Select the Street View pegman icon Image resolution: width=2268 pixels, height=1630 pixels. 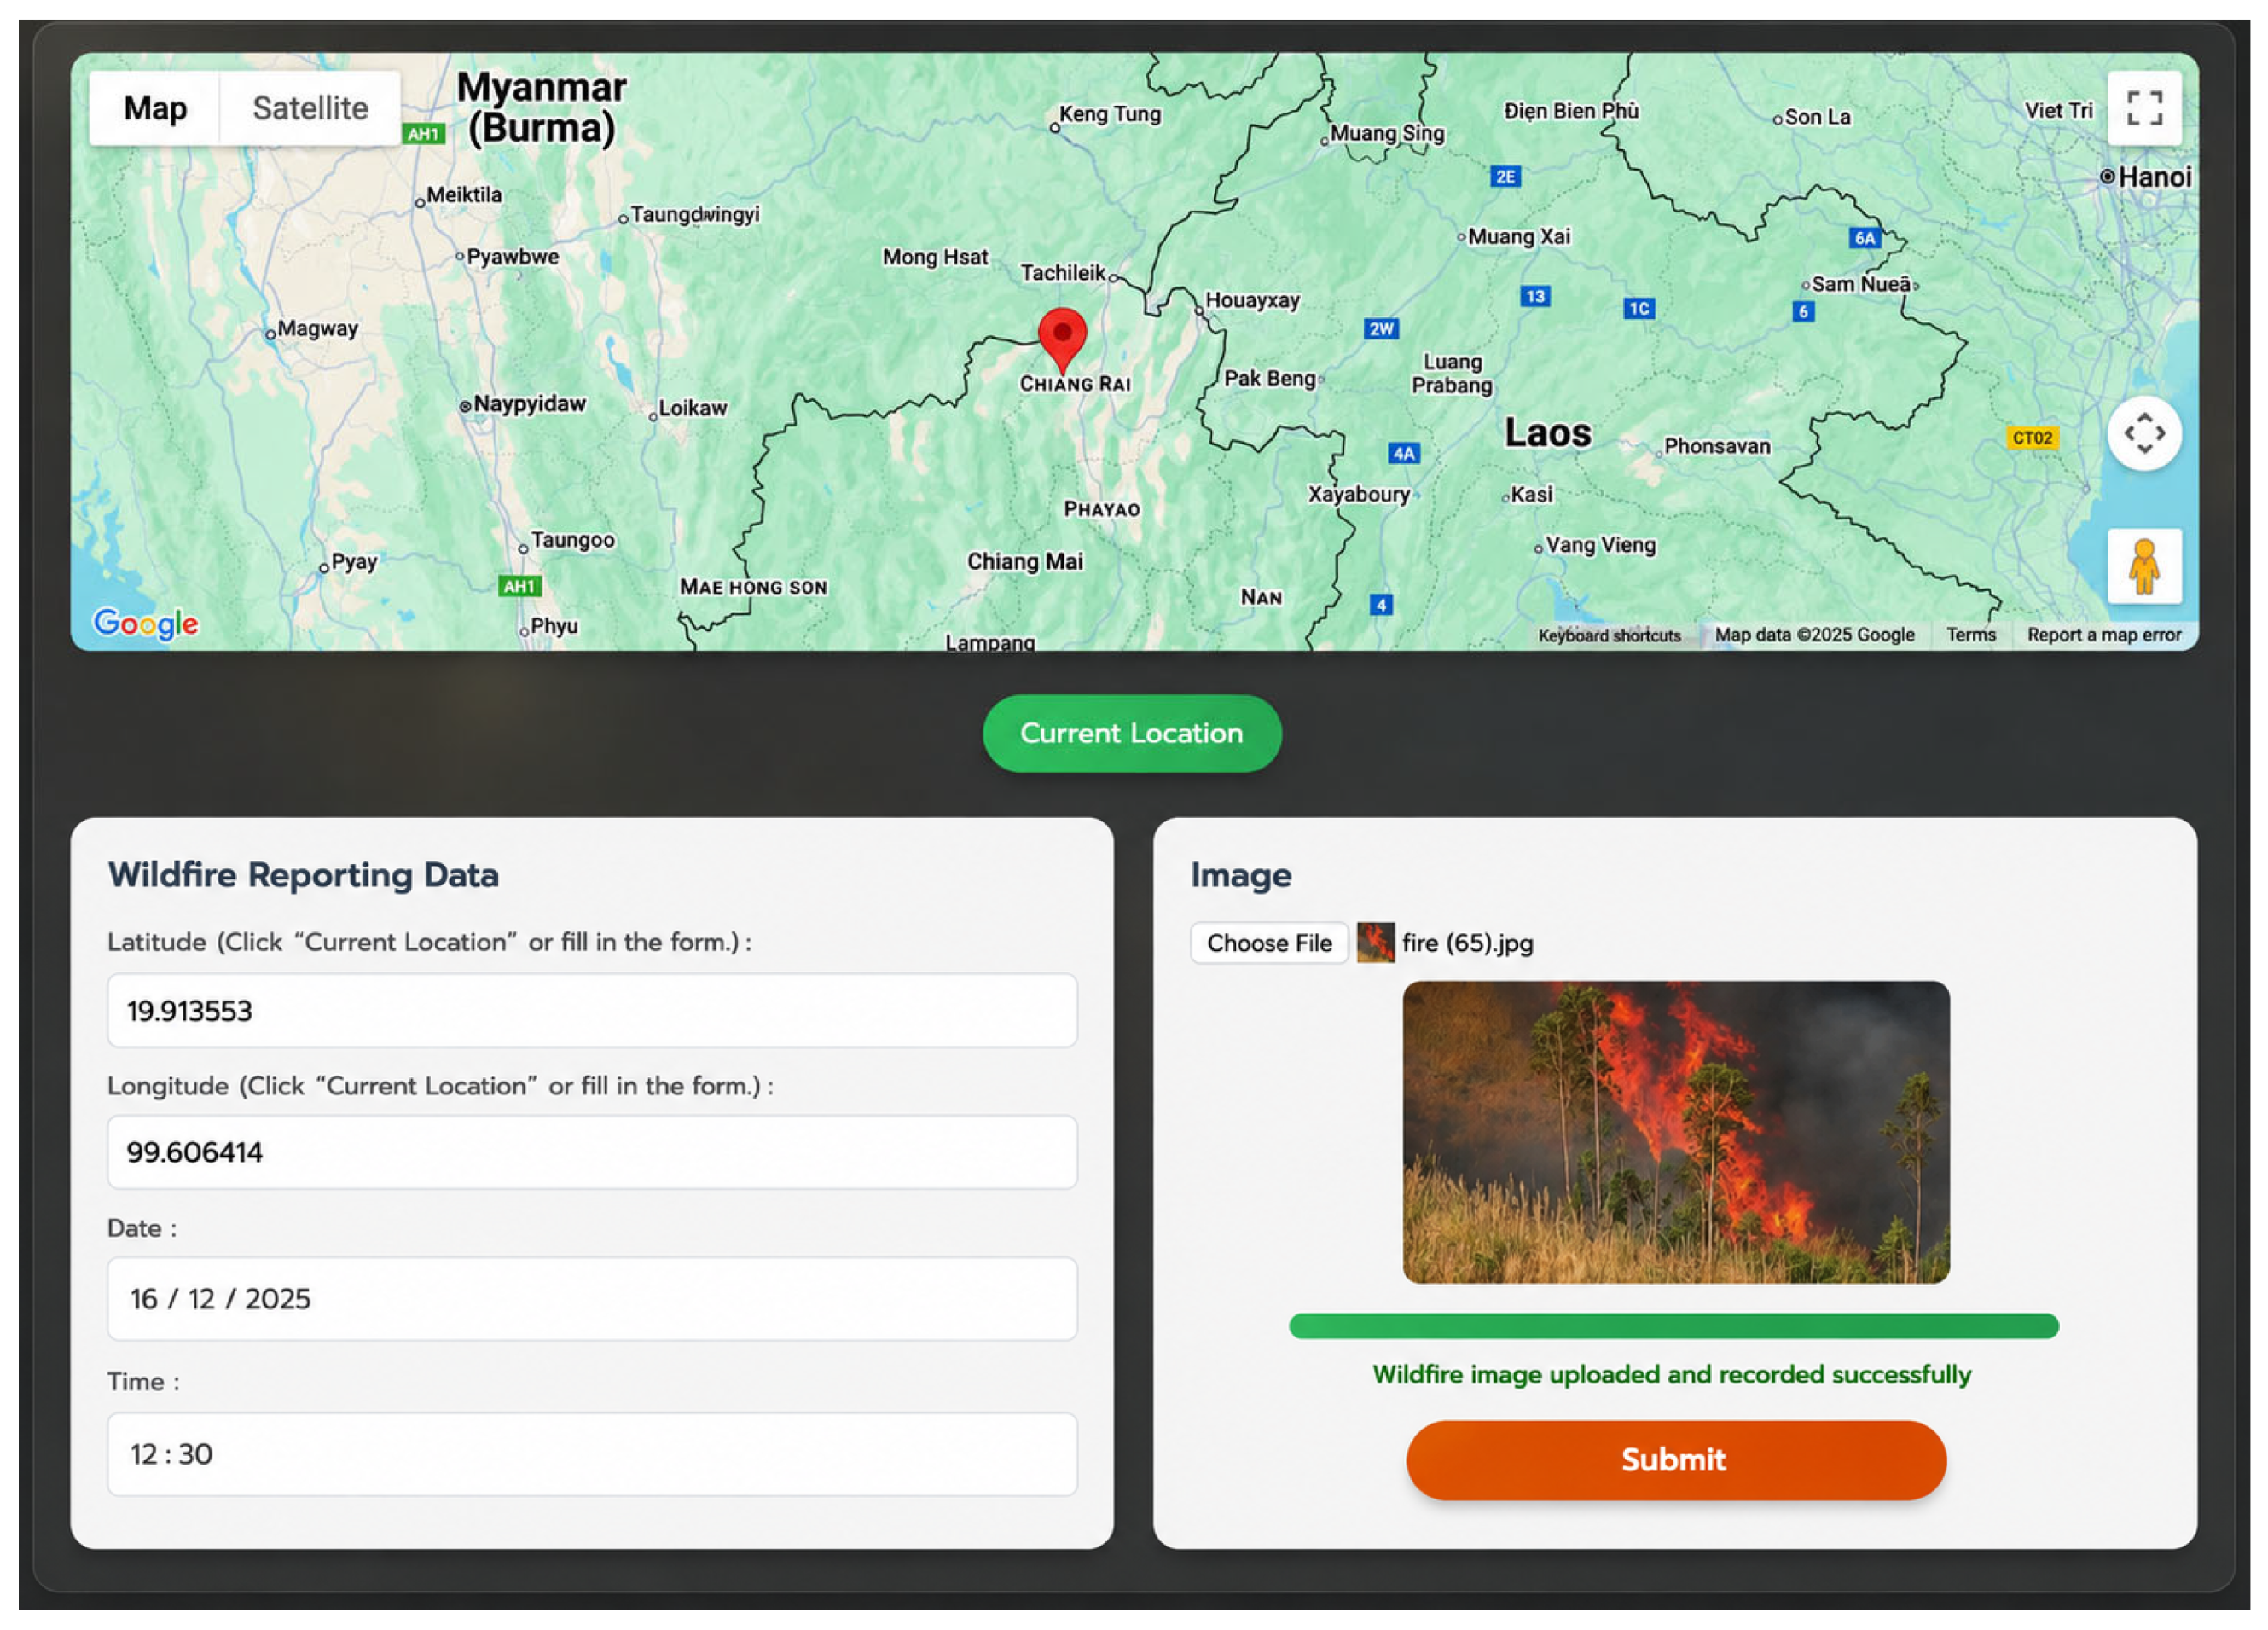2144,566
